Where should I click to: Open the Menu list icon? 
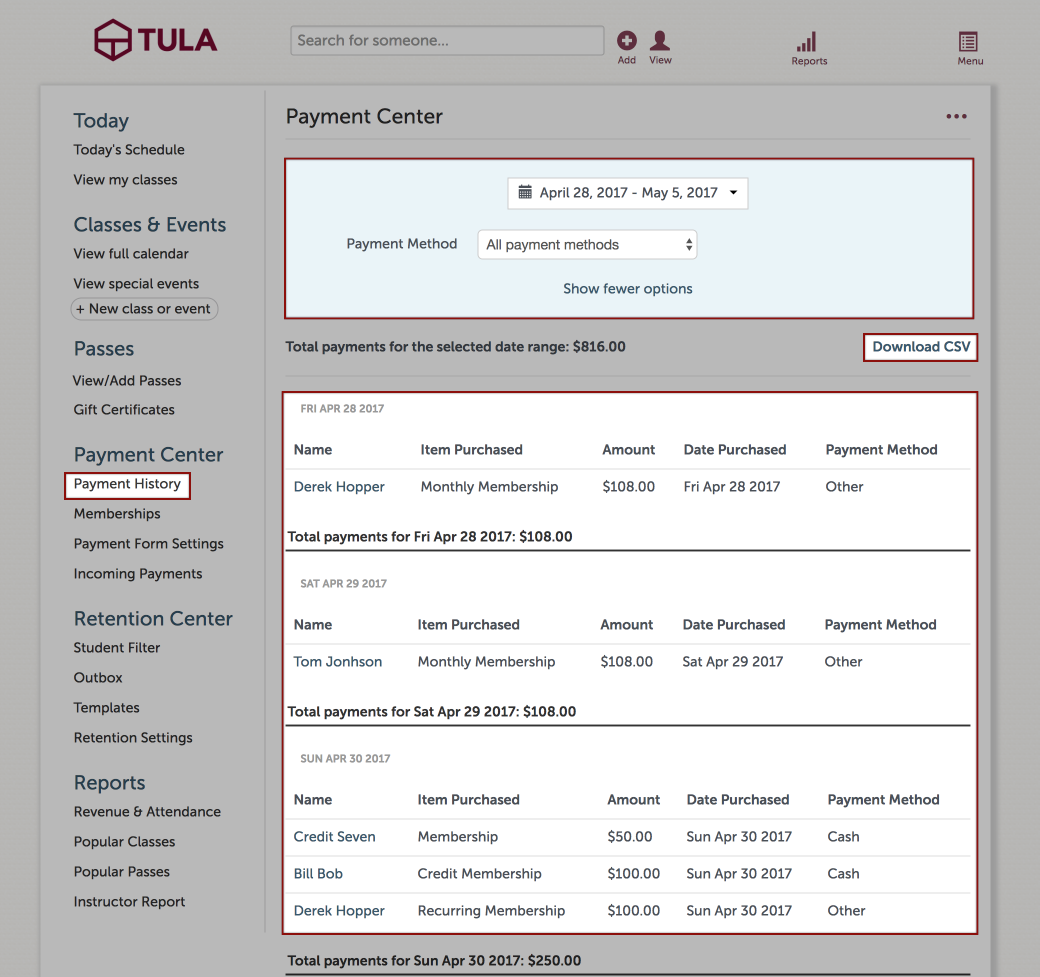point(968,42)
